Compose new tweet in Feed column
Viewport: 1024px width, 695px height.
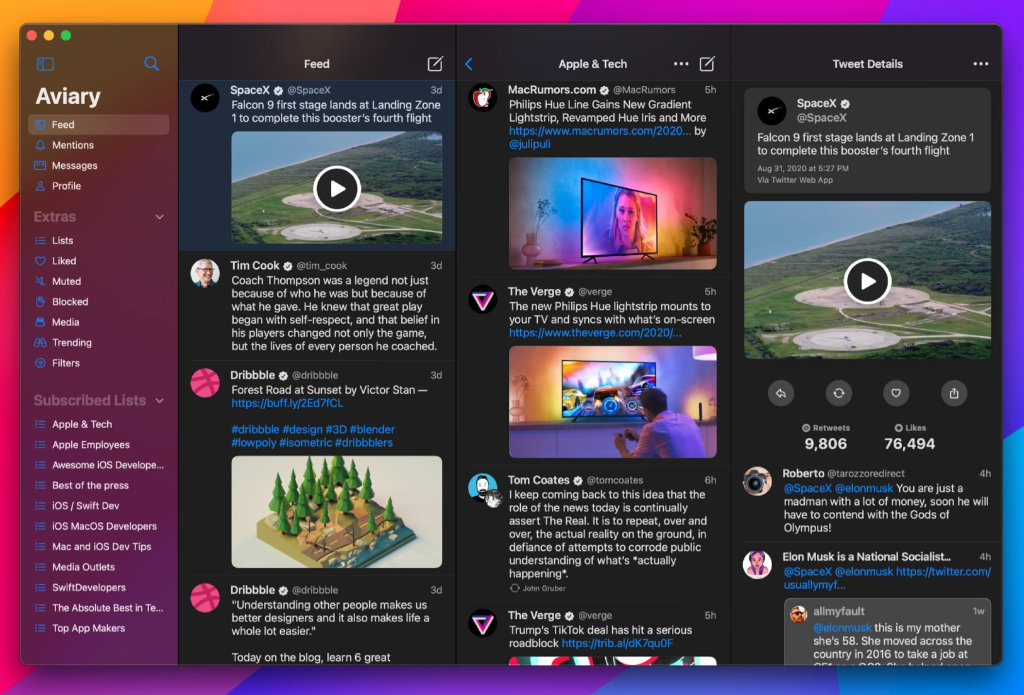point(435,63)
